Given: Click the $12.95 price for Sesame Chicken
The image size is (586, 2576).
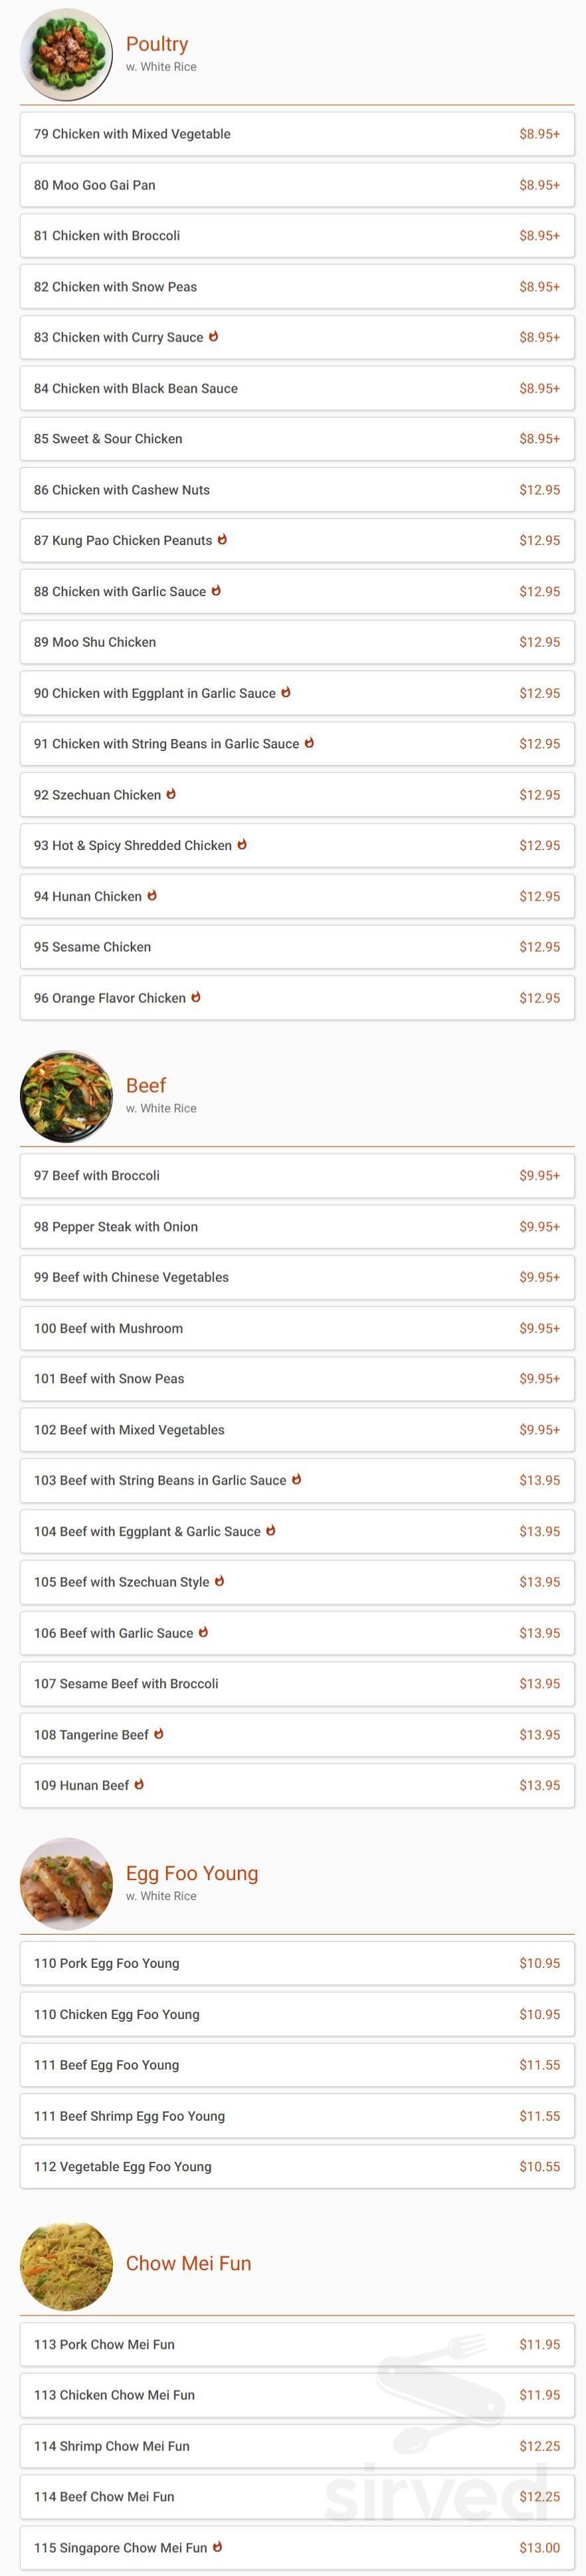Looking at the screenshot, I should click(x=540, y=946).
